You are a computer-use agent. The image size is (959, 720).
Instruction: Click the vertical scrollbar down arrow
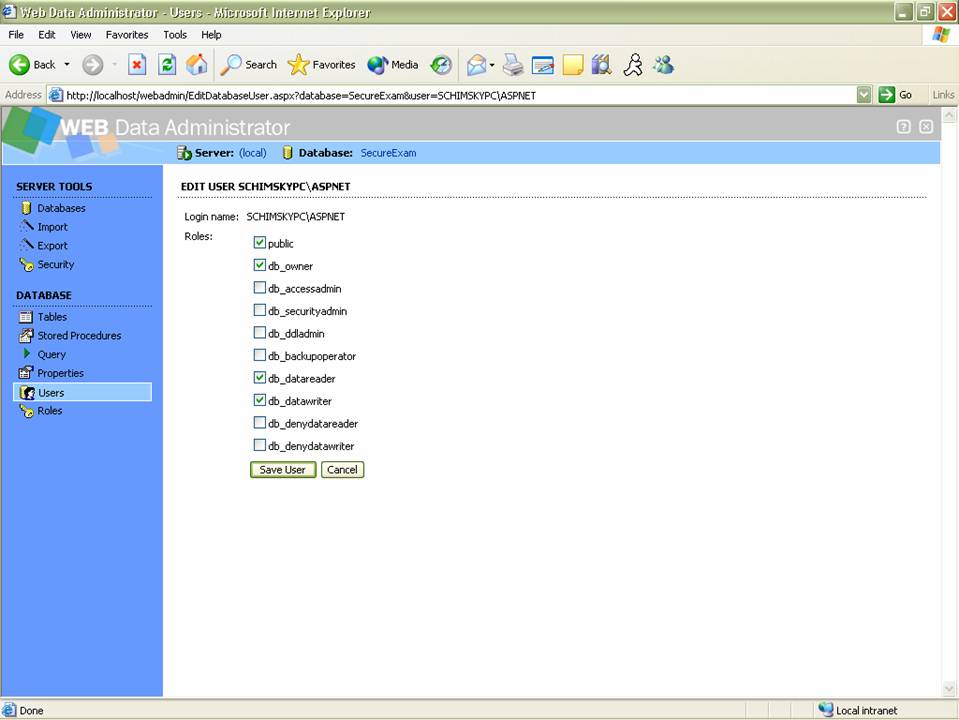click(949, 689)
